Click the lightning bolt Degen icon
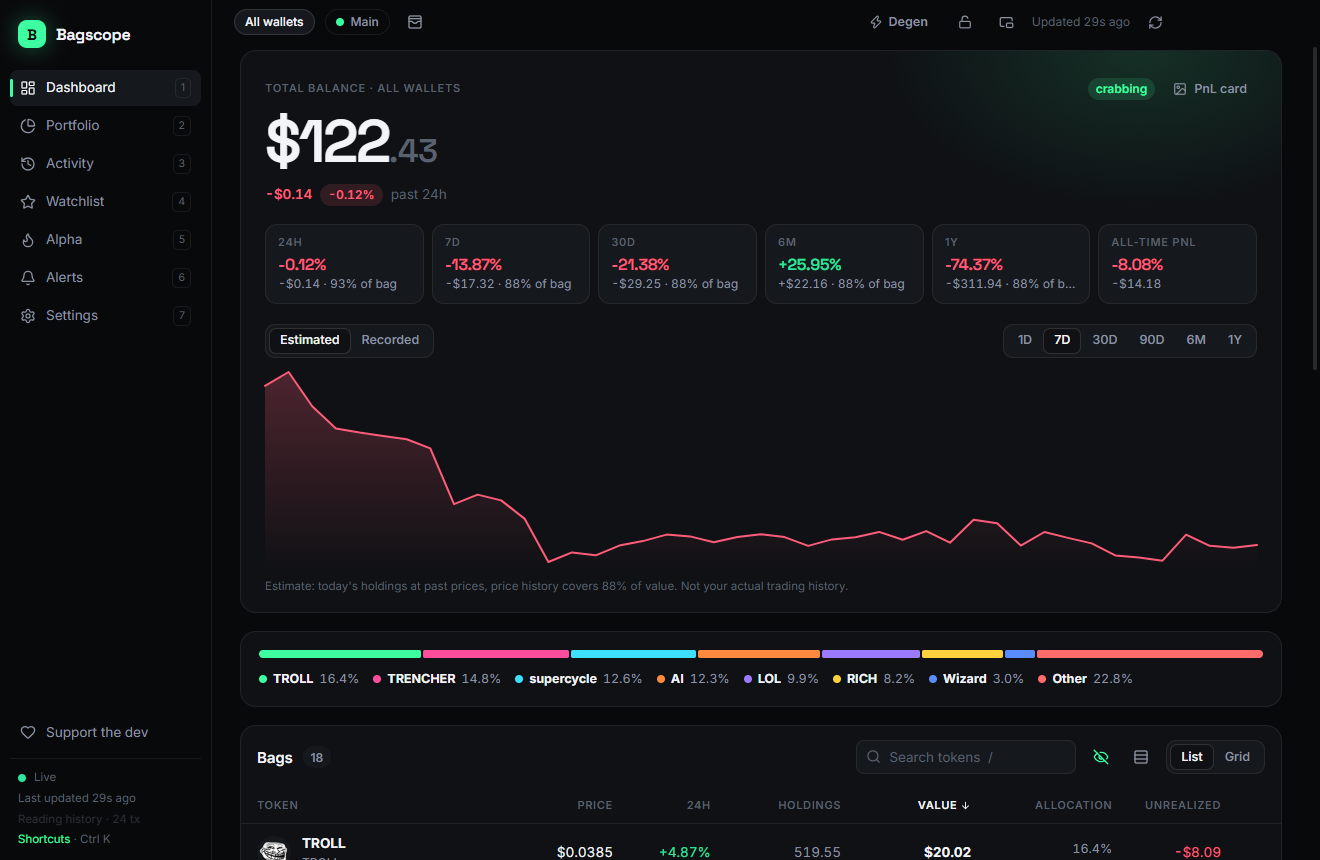This screenshot has width=1320, height=860. [x=876, y=22]
